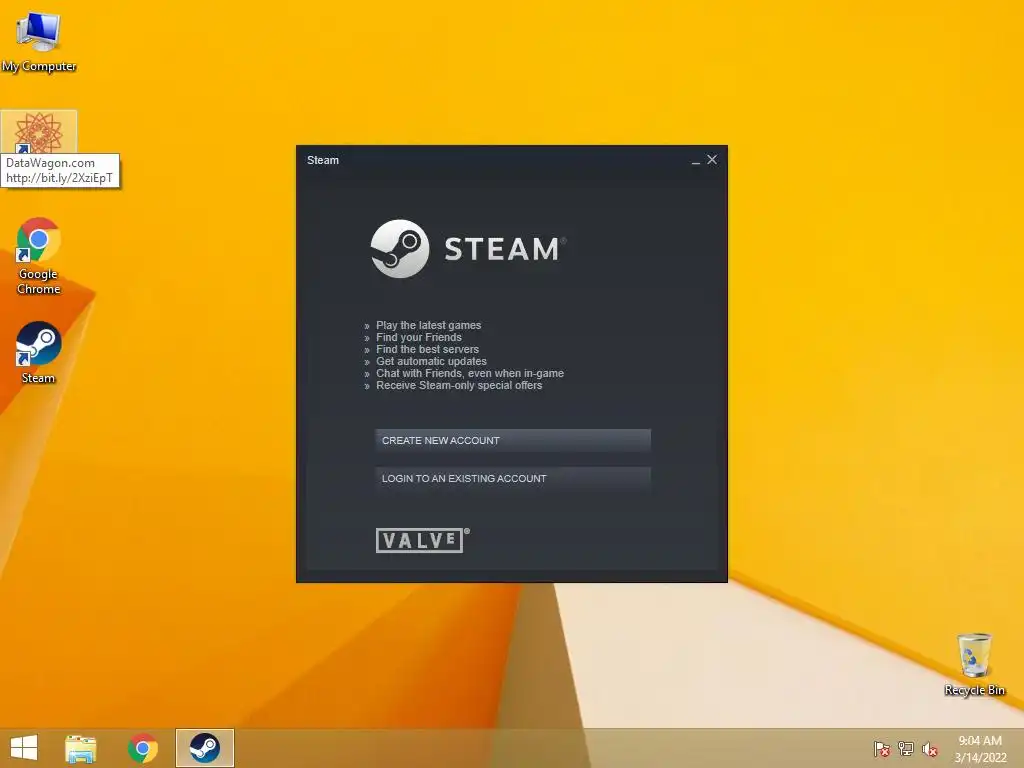Viewport: 1024px width, 768px height.
Task: Select Recycle Bin desktop icon
Action: pyautogui.click(x=974, y=664)
